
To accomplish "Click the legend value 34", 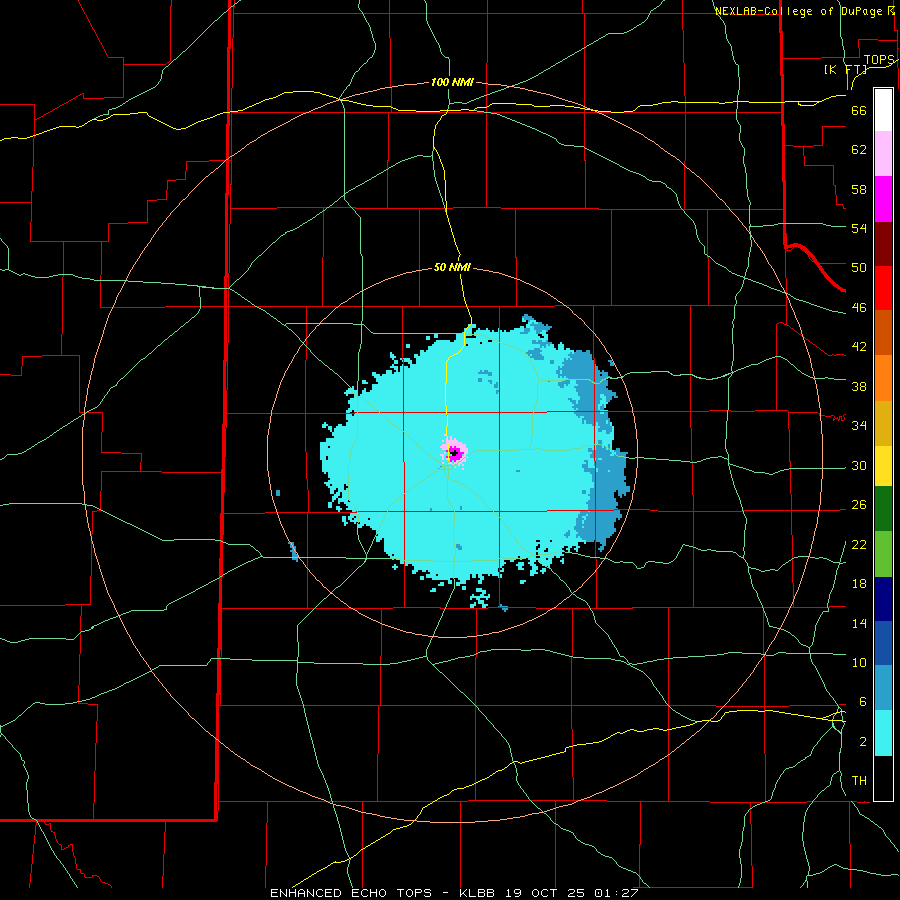I will point(859,426).
